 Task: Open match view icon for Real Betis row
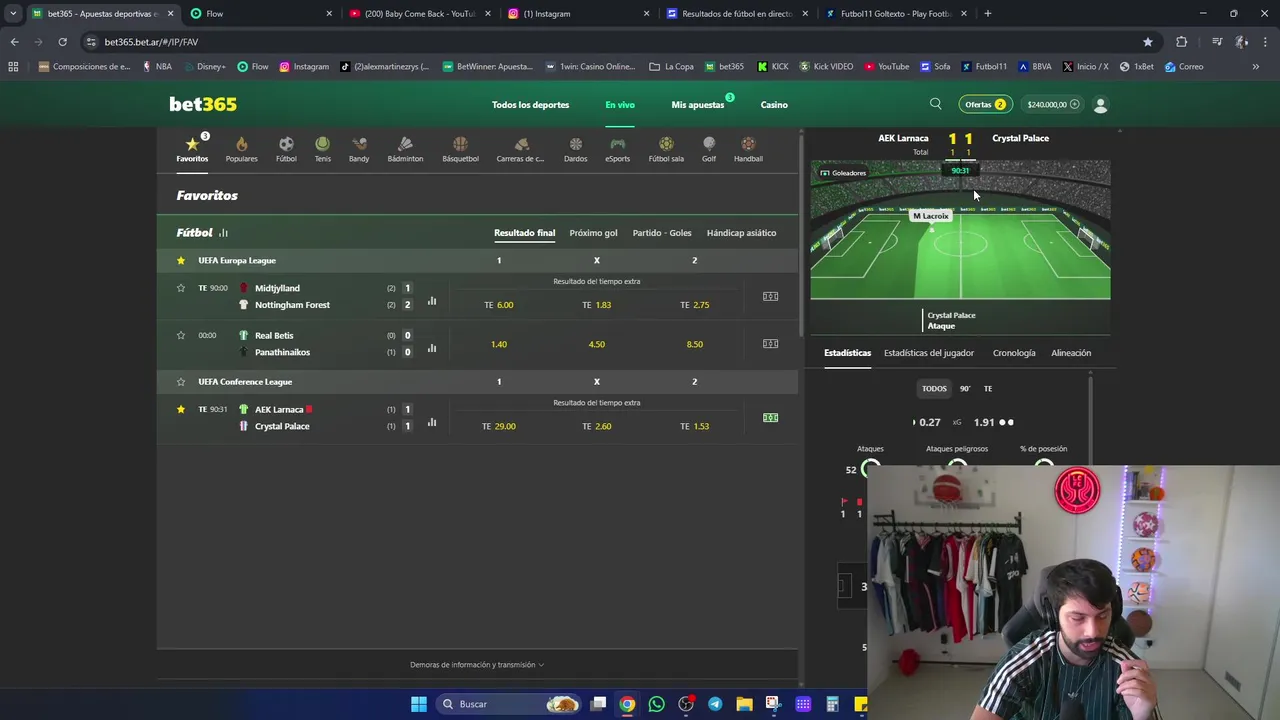(x=770, y=344)
